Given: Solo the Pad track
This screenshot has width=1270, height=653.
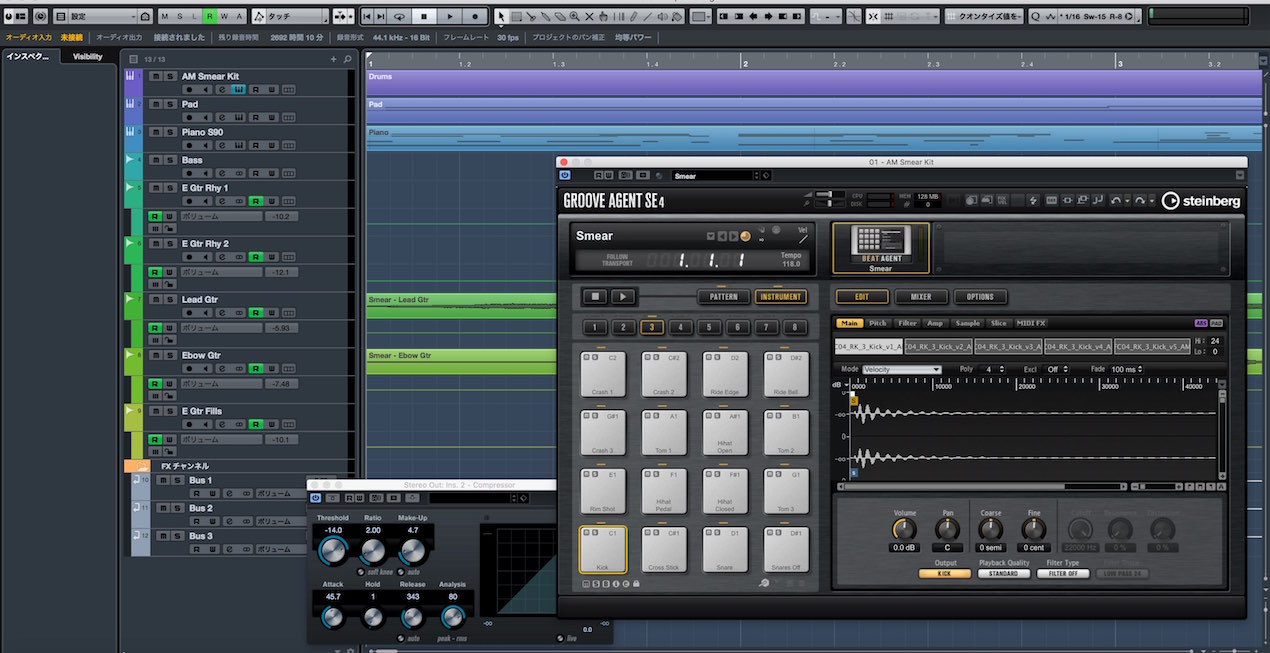Looking at the screenshot, I should pos(170,104).
